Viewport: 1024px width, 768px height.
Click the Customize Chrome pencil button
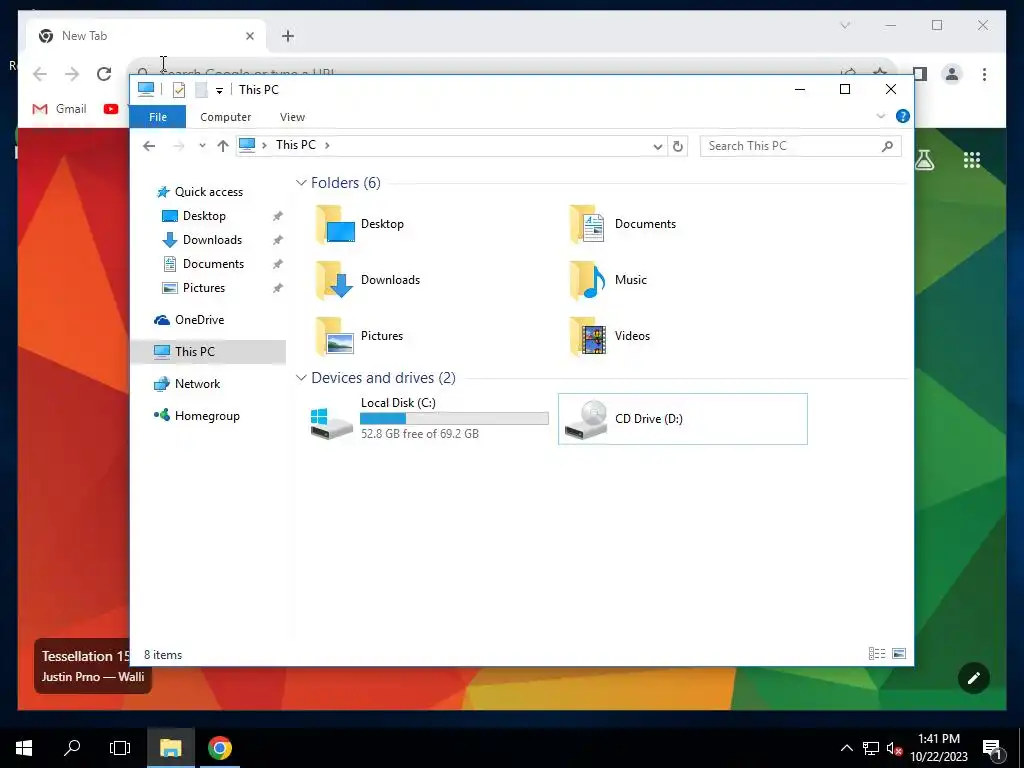tap(974, 678)
